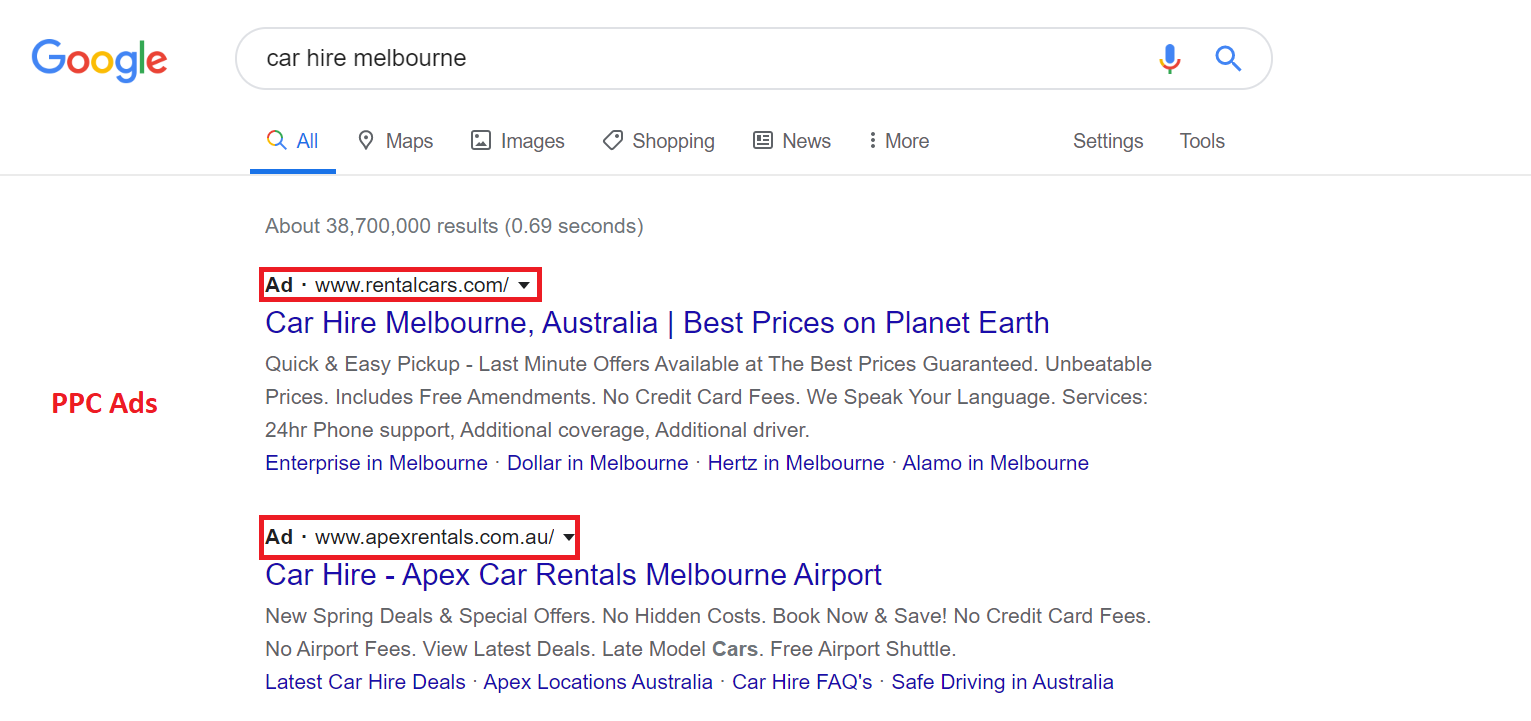This screenshot has height=721, width=1531.
Task: Go to the News tab
Action: pos(792,141)
